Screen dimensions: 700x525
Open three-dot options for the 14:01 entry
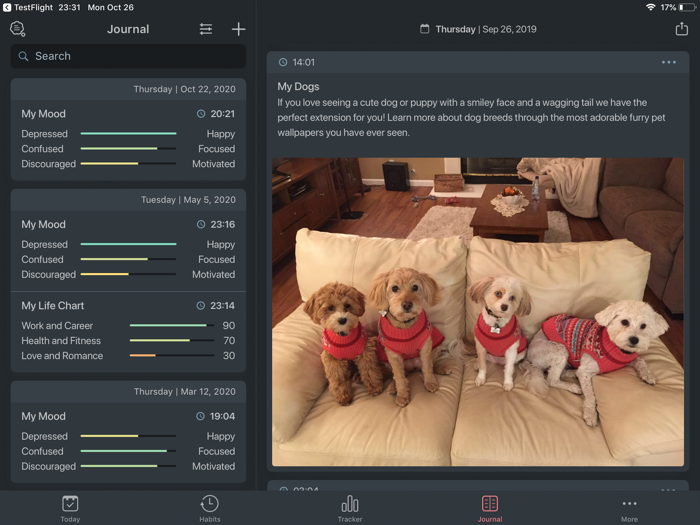coord(668,62)
